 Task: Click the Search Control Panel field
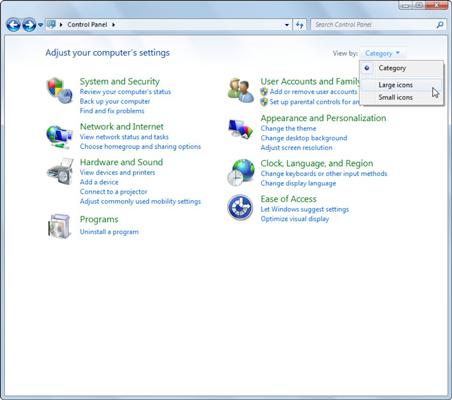[x=378, y=25]
